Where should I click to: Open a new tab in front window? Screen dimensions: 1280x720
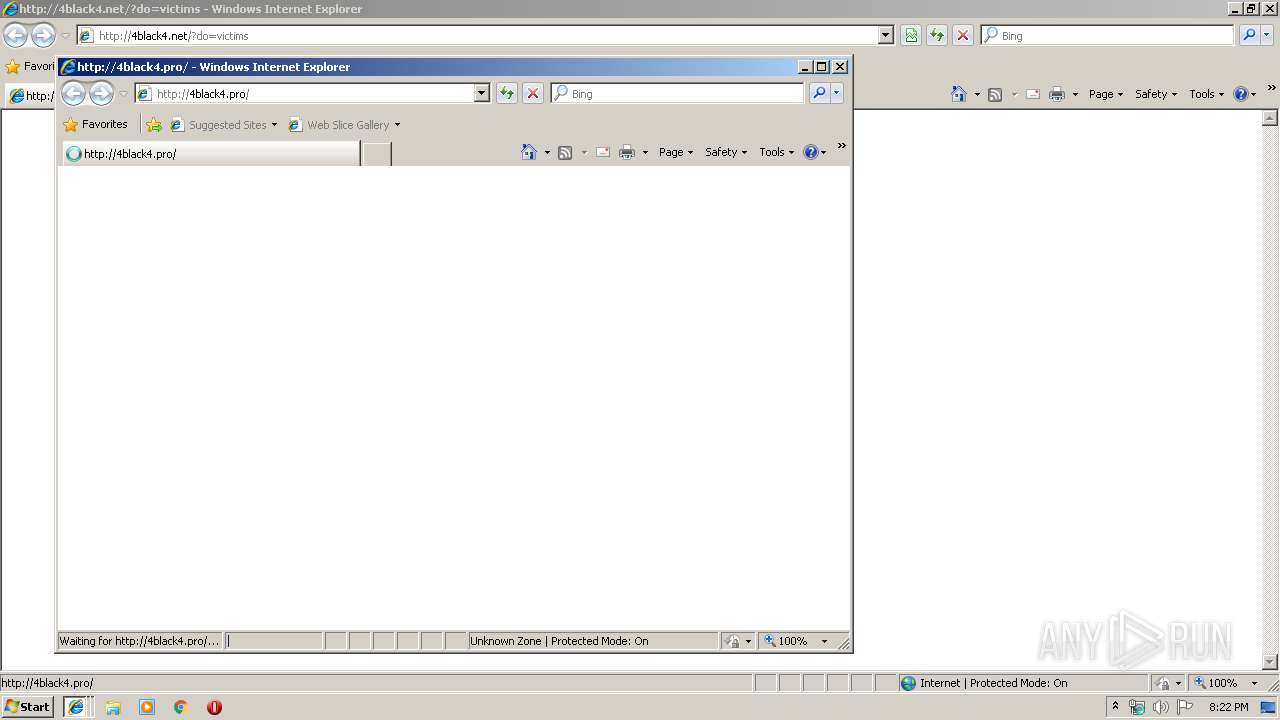(376, 154)
